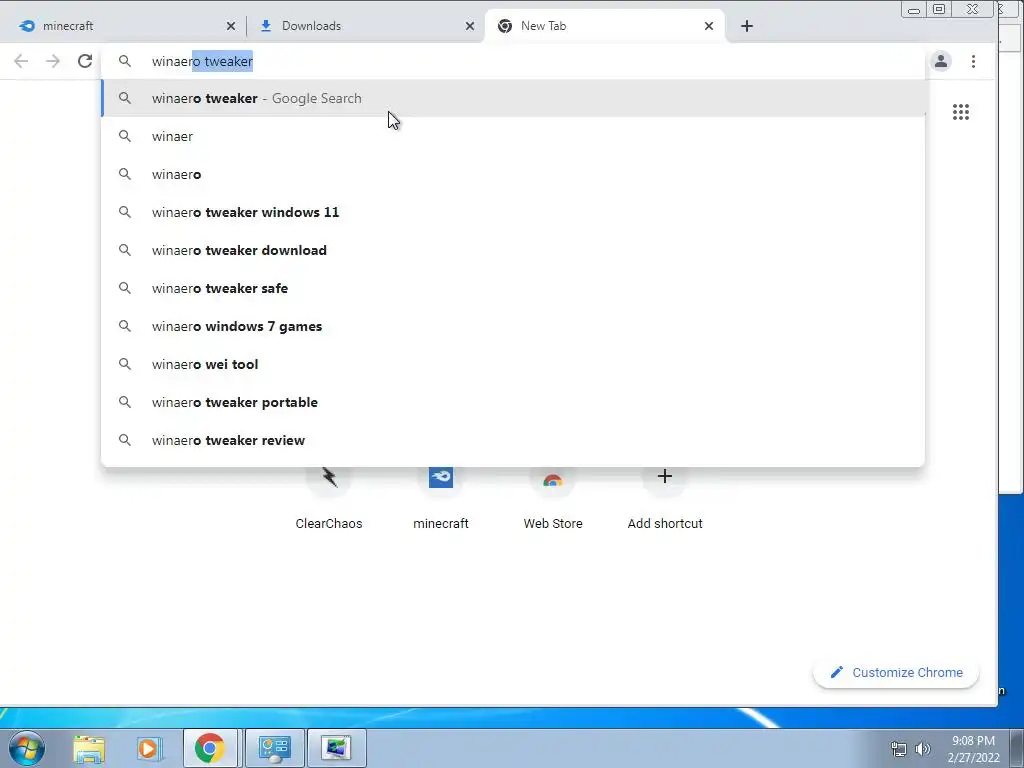
Task: Select 'winaero tweaker review' suggestion
Action: pyautogui.click(x=514, y=440)
